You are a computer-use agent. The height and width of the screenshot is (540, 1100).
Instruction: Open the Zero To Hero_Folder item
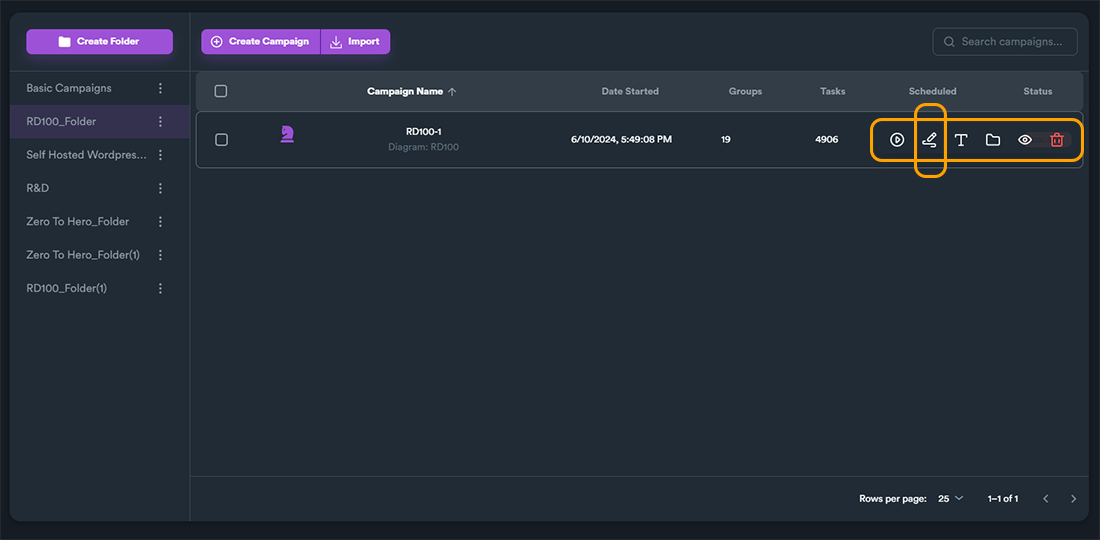tap(78, 222)
